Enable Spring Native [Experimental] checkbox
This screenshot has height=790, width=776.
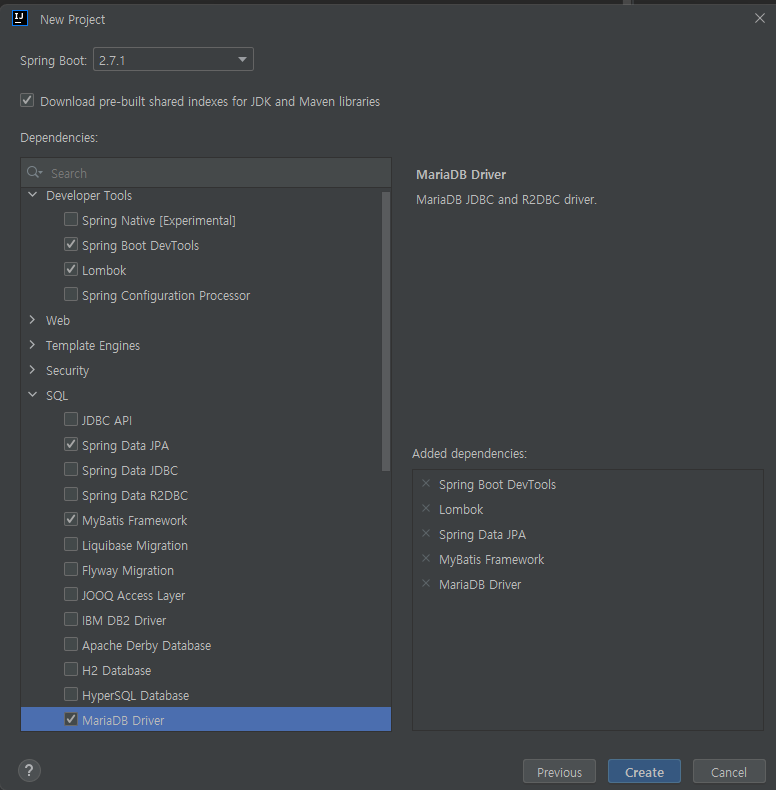tap(71, 219)
